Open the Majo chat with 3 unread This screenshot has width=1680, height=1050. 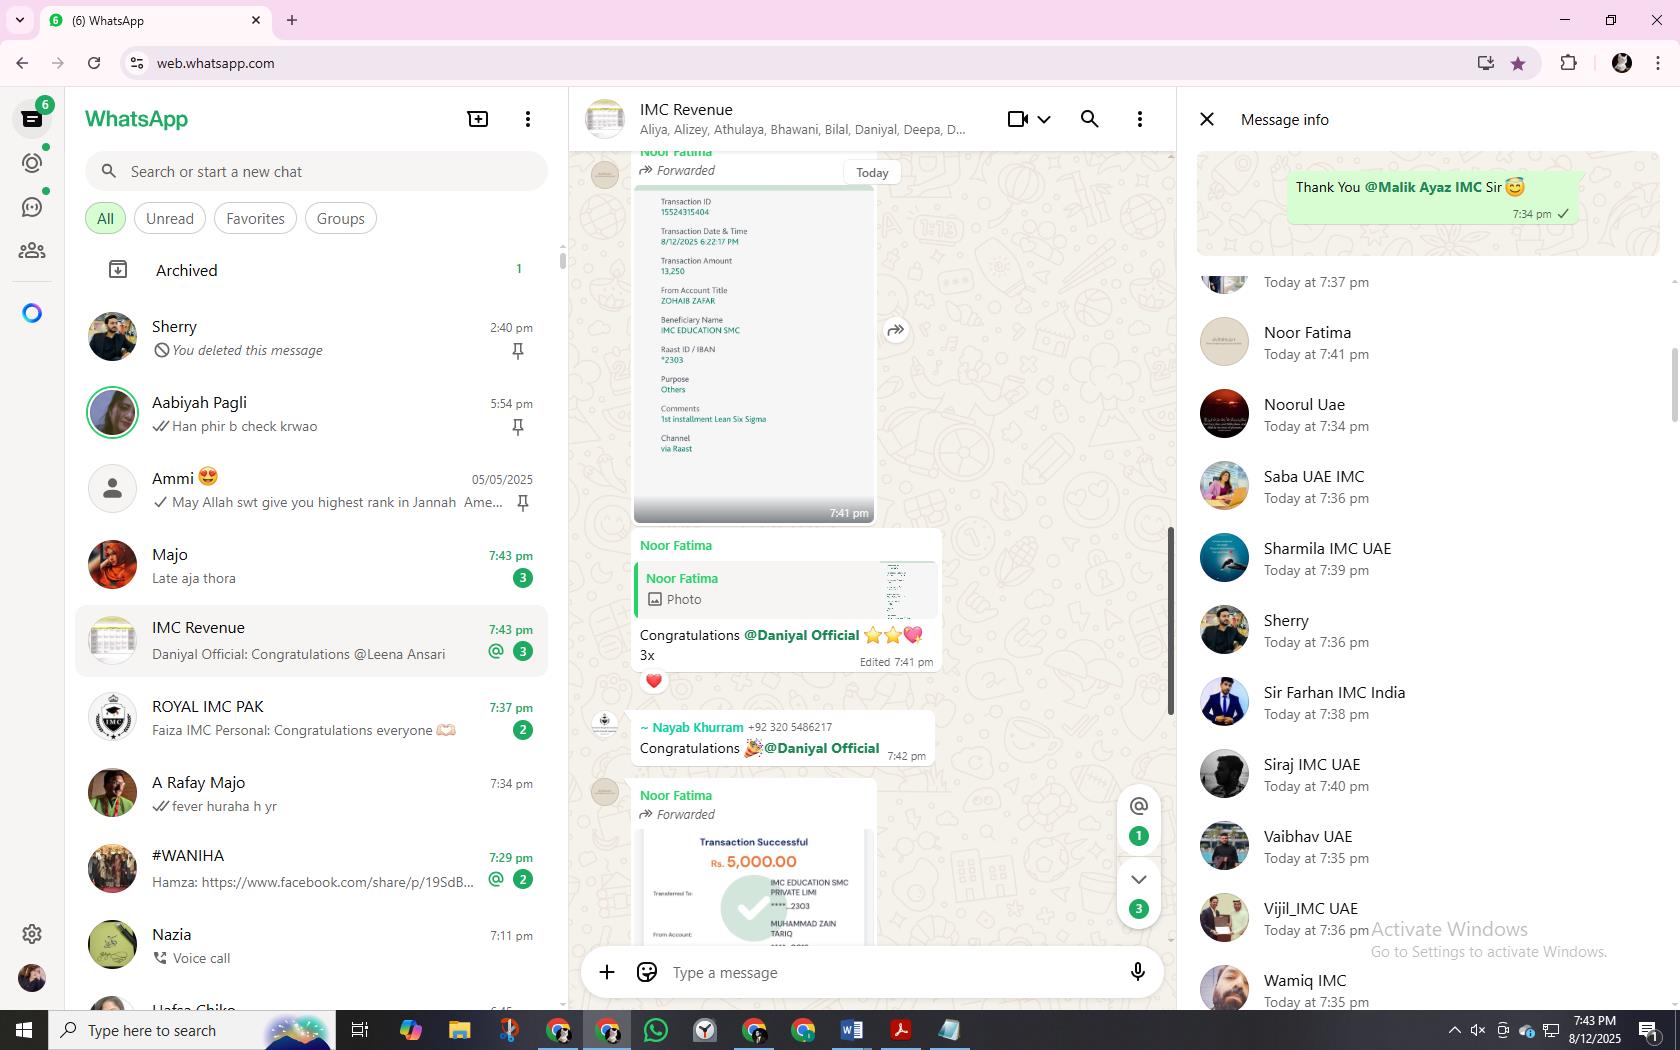(x=312, y=565)
